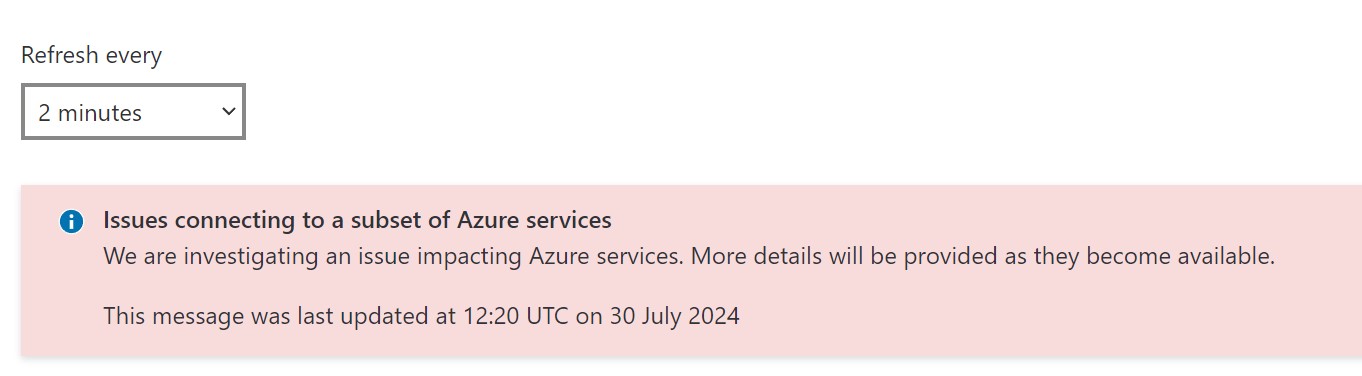Focus the grey-bordered refresh interval box
Screen dimensions: 1362x376
click(133, 112)
